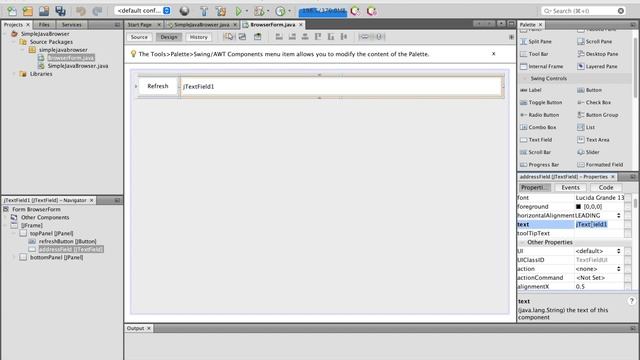
Task: Click the Clean and Build icon
Action: click(x=220, y=11)
